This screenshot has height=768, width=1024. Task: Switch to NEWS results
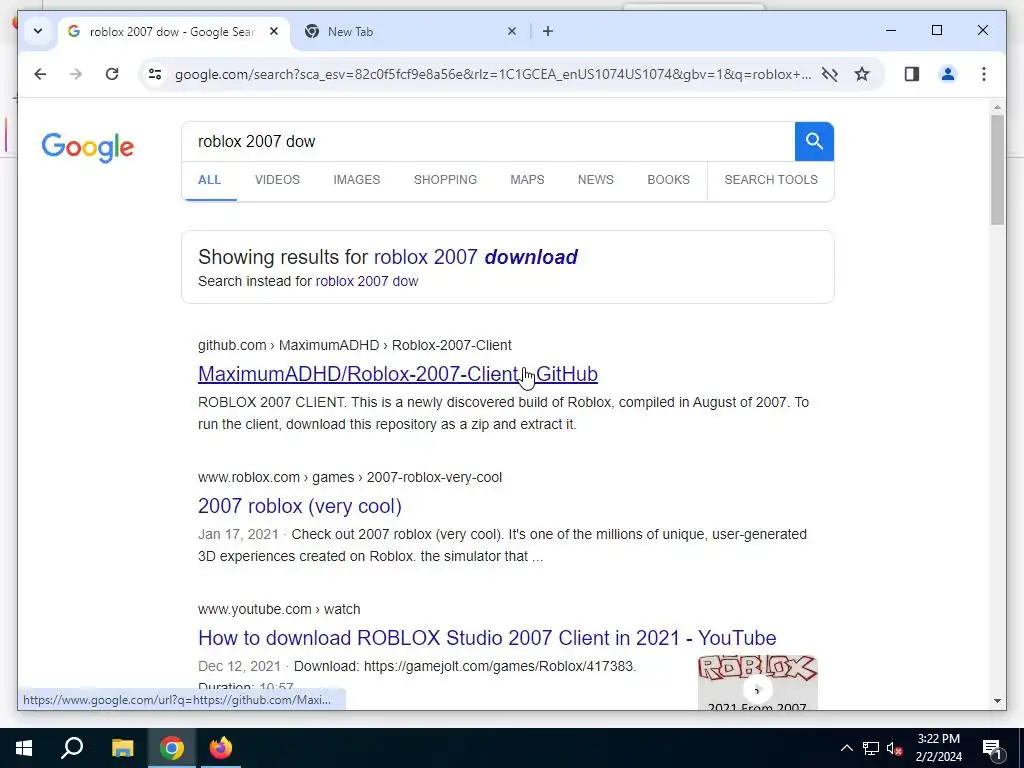596,180
